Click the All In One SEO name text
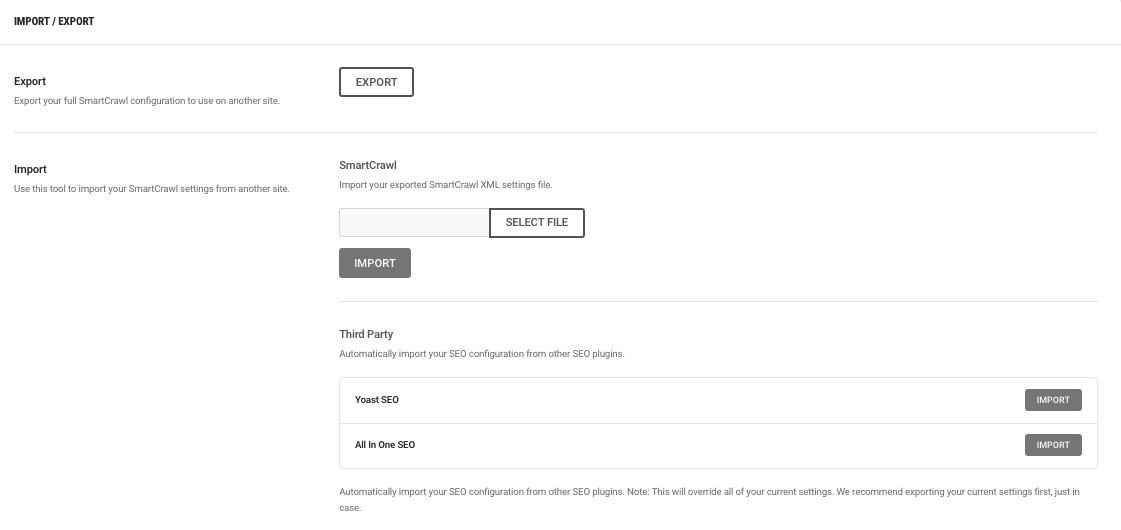Image resolution: width=1121 pixels, height=530 pixels. pyautogui.click(x=385, y=445)
